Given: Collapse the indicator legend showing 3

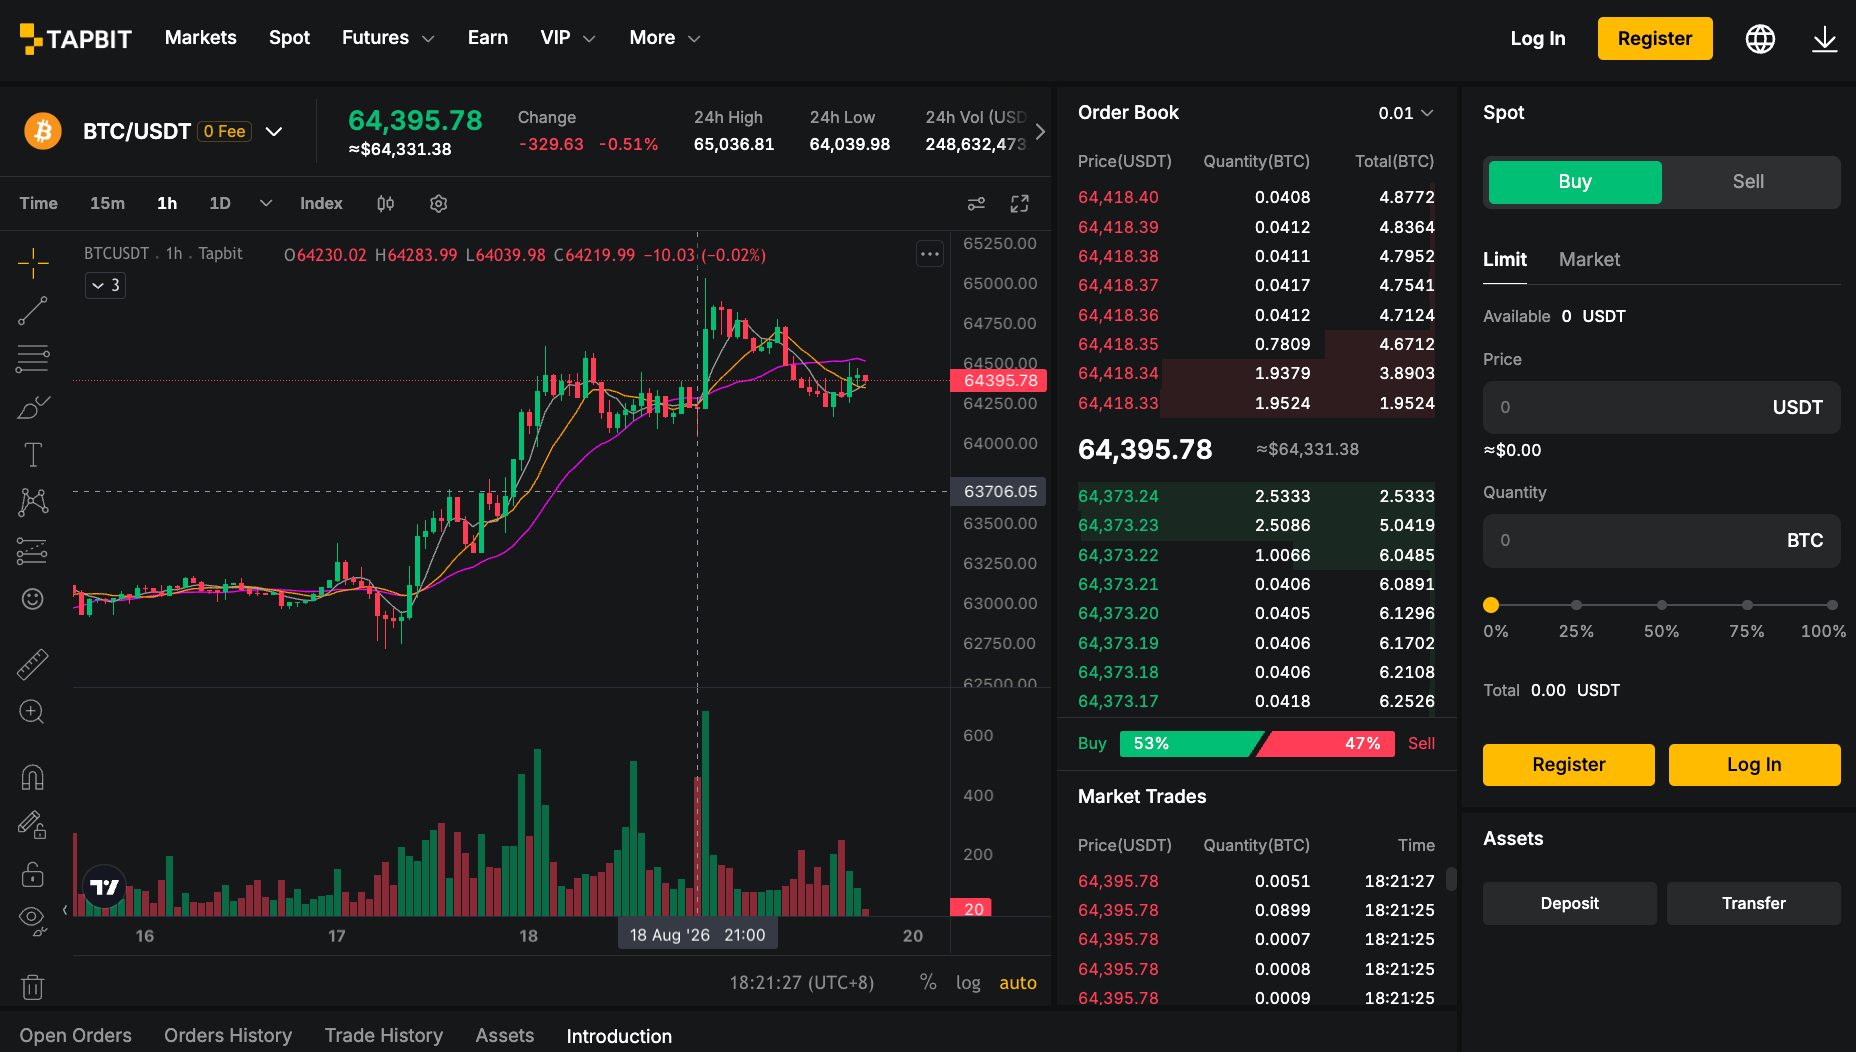Looking at the screenshot, I should 105,286.
